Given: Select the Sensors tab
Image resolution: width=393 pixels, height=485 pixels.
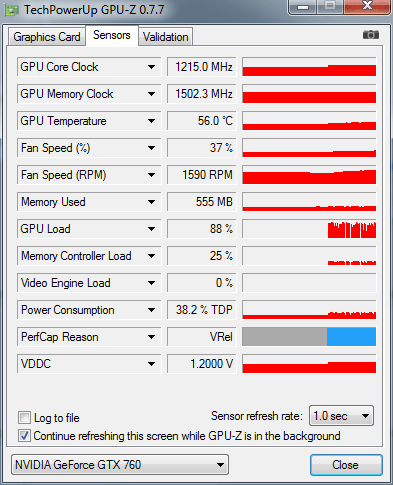Looking at the screenshot, I should (112, 35).
